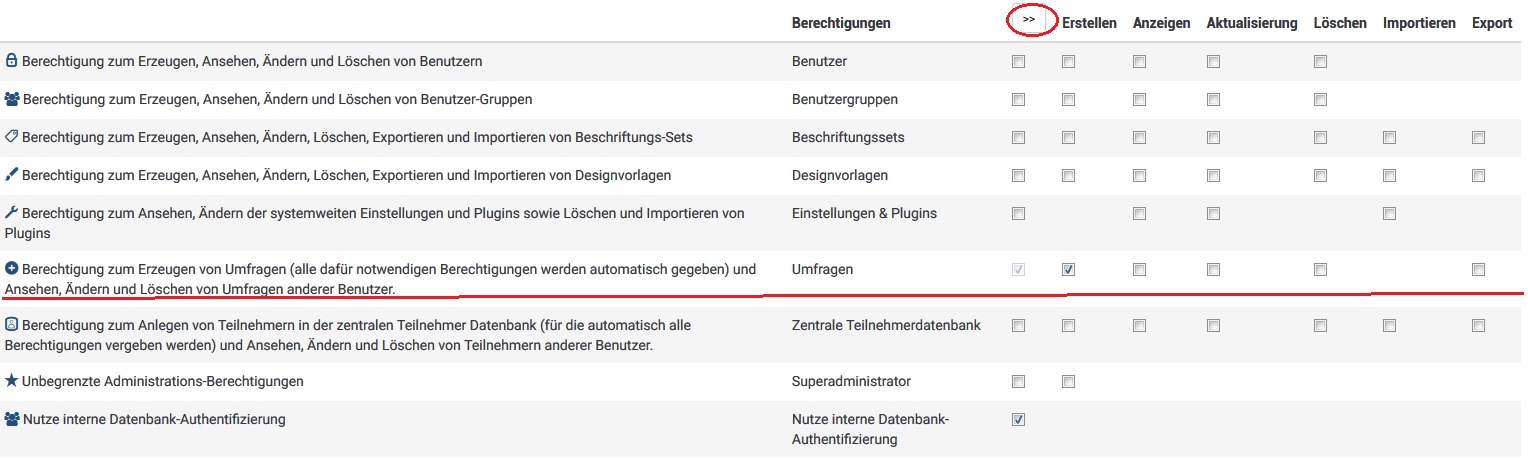Click the tag icon for Beschriftungs-Sets permission
This screenshot has width=1528, height=459.
(12, 137)
